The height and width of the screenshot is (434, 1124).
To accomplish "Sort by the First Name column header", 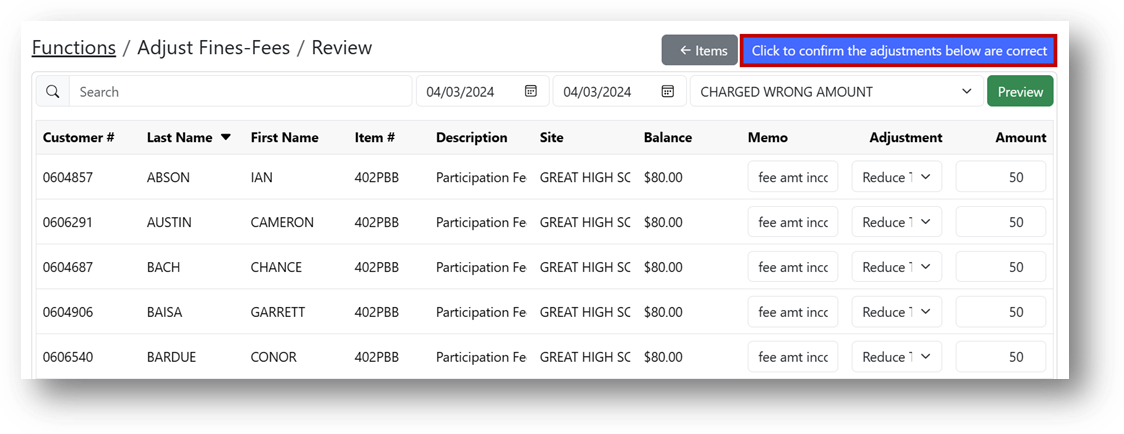I will tap(285, 138).
